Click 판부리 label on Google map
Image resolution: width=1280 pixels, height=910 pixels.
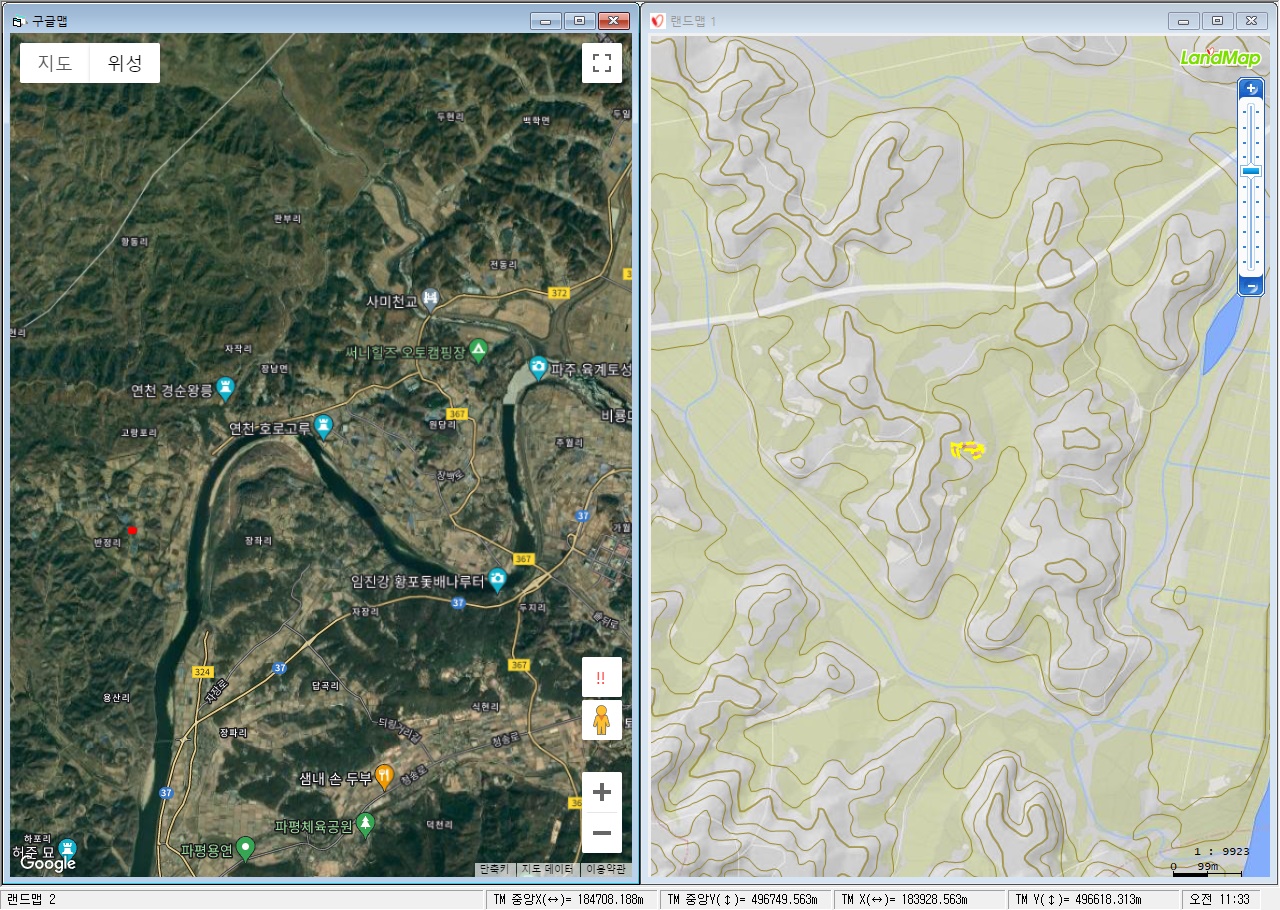tap(286, 217)
